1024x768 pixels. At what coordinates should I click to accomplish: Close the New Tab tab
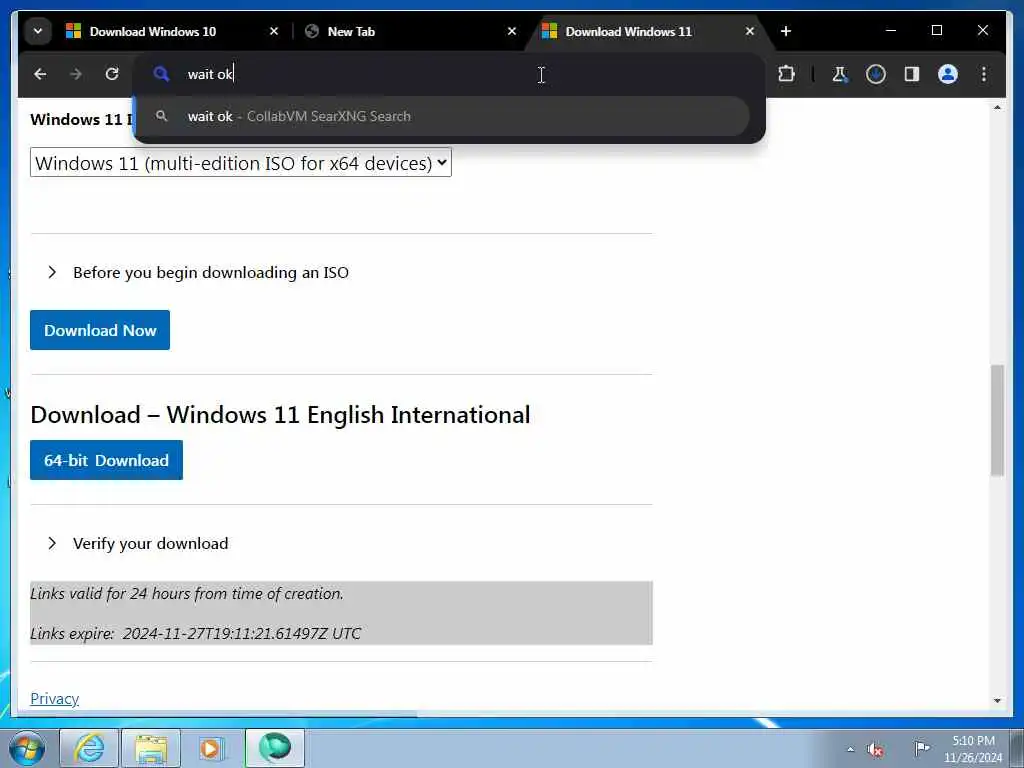[511, 31]
